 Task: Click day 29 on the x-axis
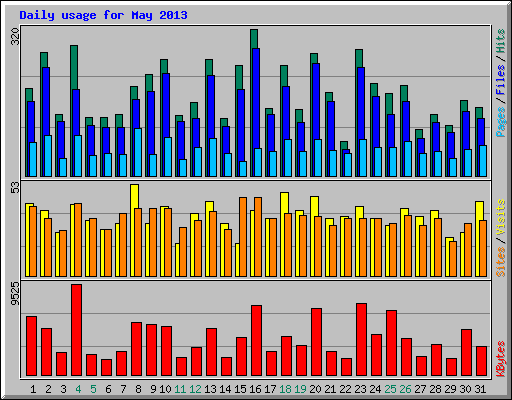point(450,389)
